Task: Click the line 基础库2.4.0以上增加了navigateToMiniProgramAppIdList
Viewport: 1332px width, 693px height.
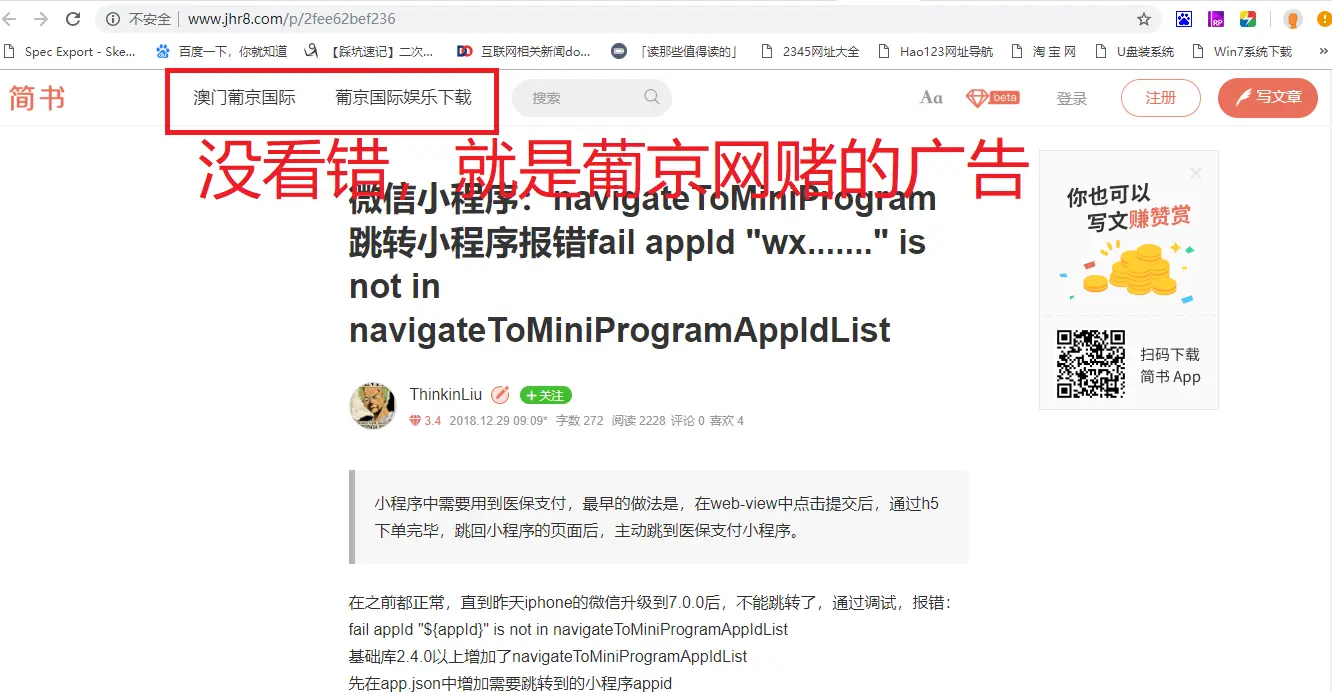Action: click(548, 657)
